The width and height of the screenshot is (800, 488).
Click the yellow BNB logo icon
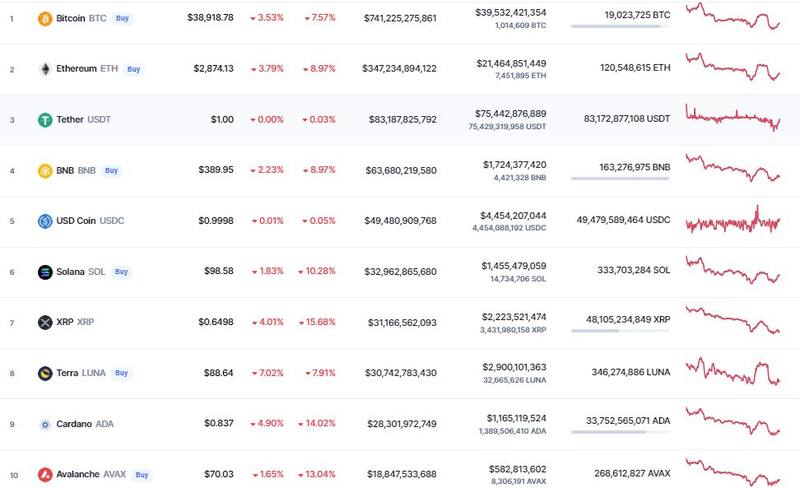point(44,171)
